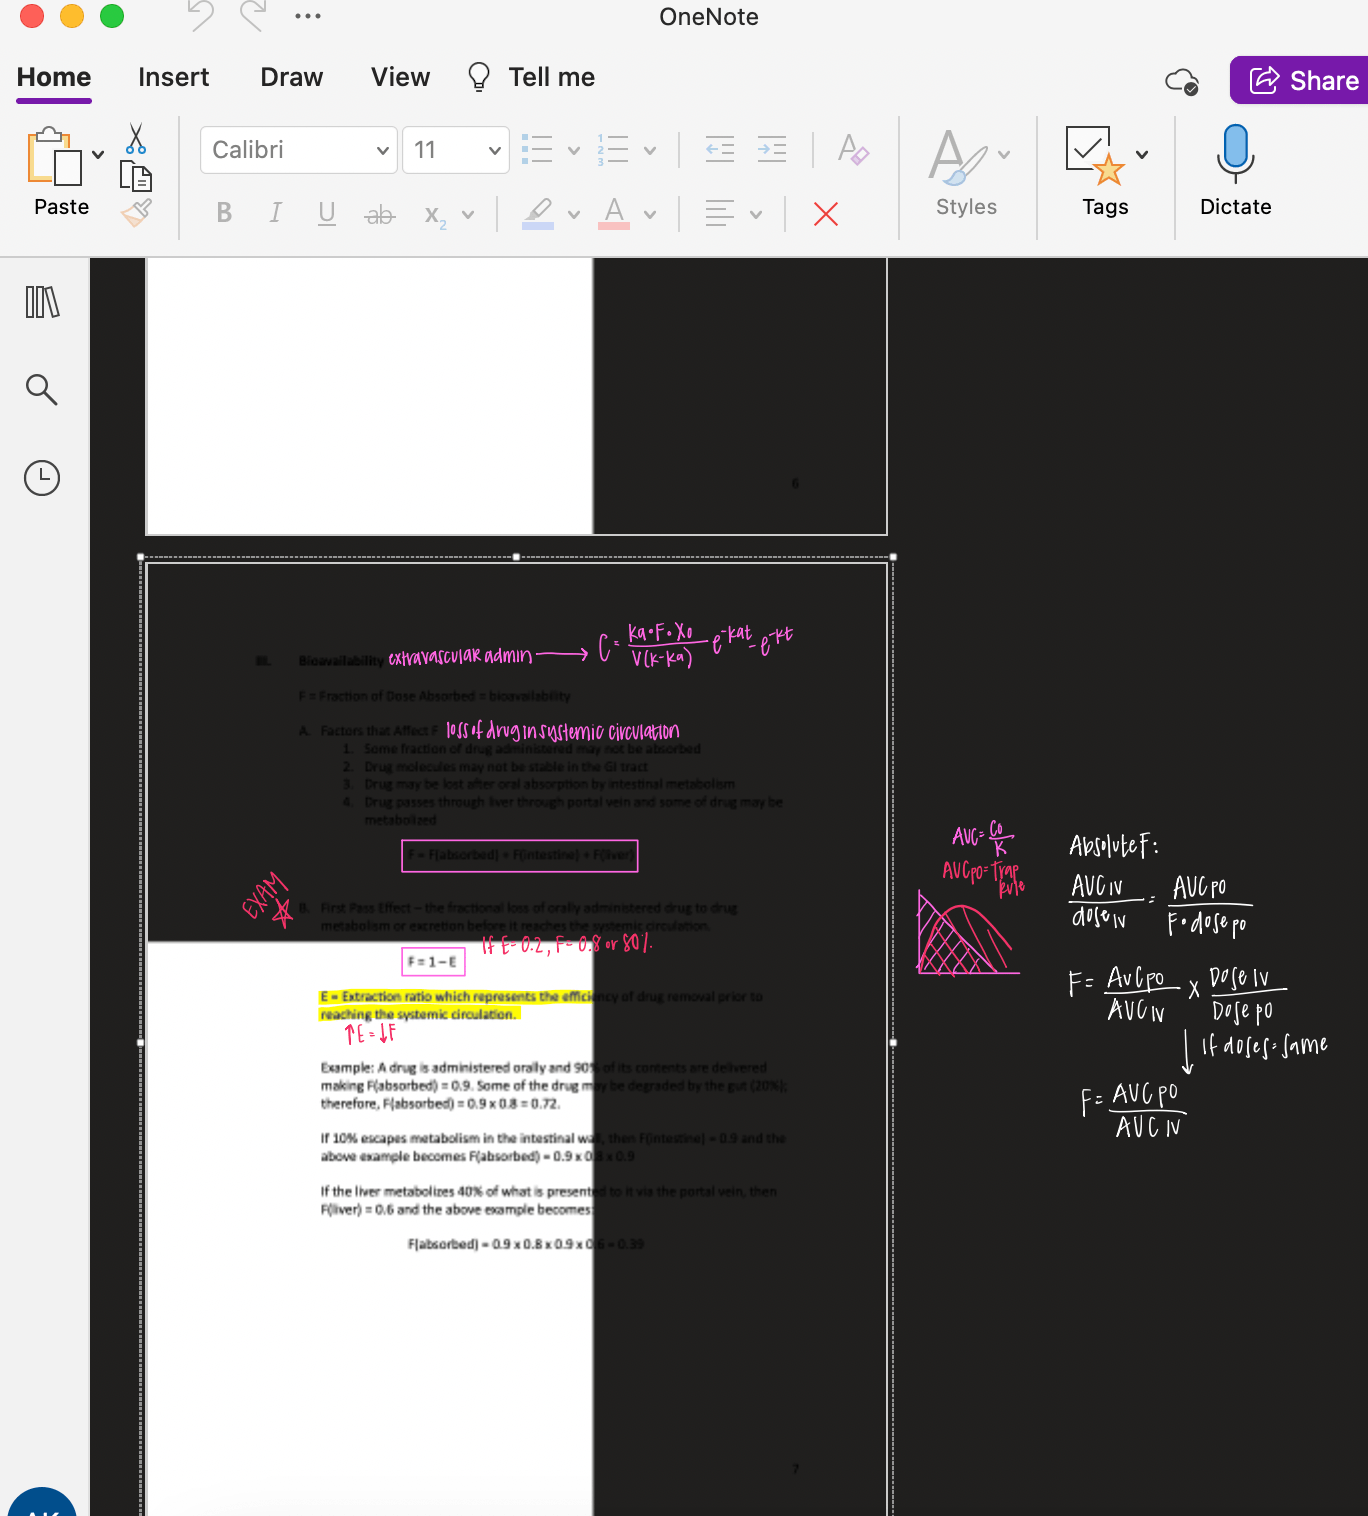Click the Tags to-do star button
The height and width of the screenshot is (1516, 1368).
[1096, 155]
